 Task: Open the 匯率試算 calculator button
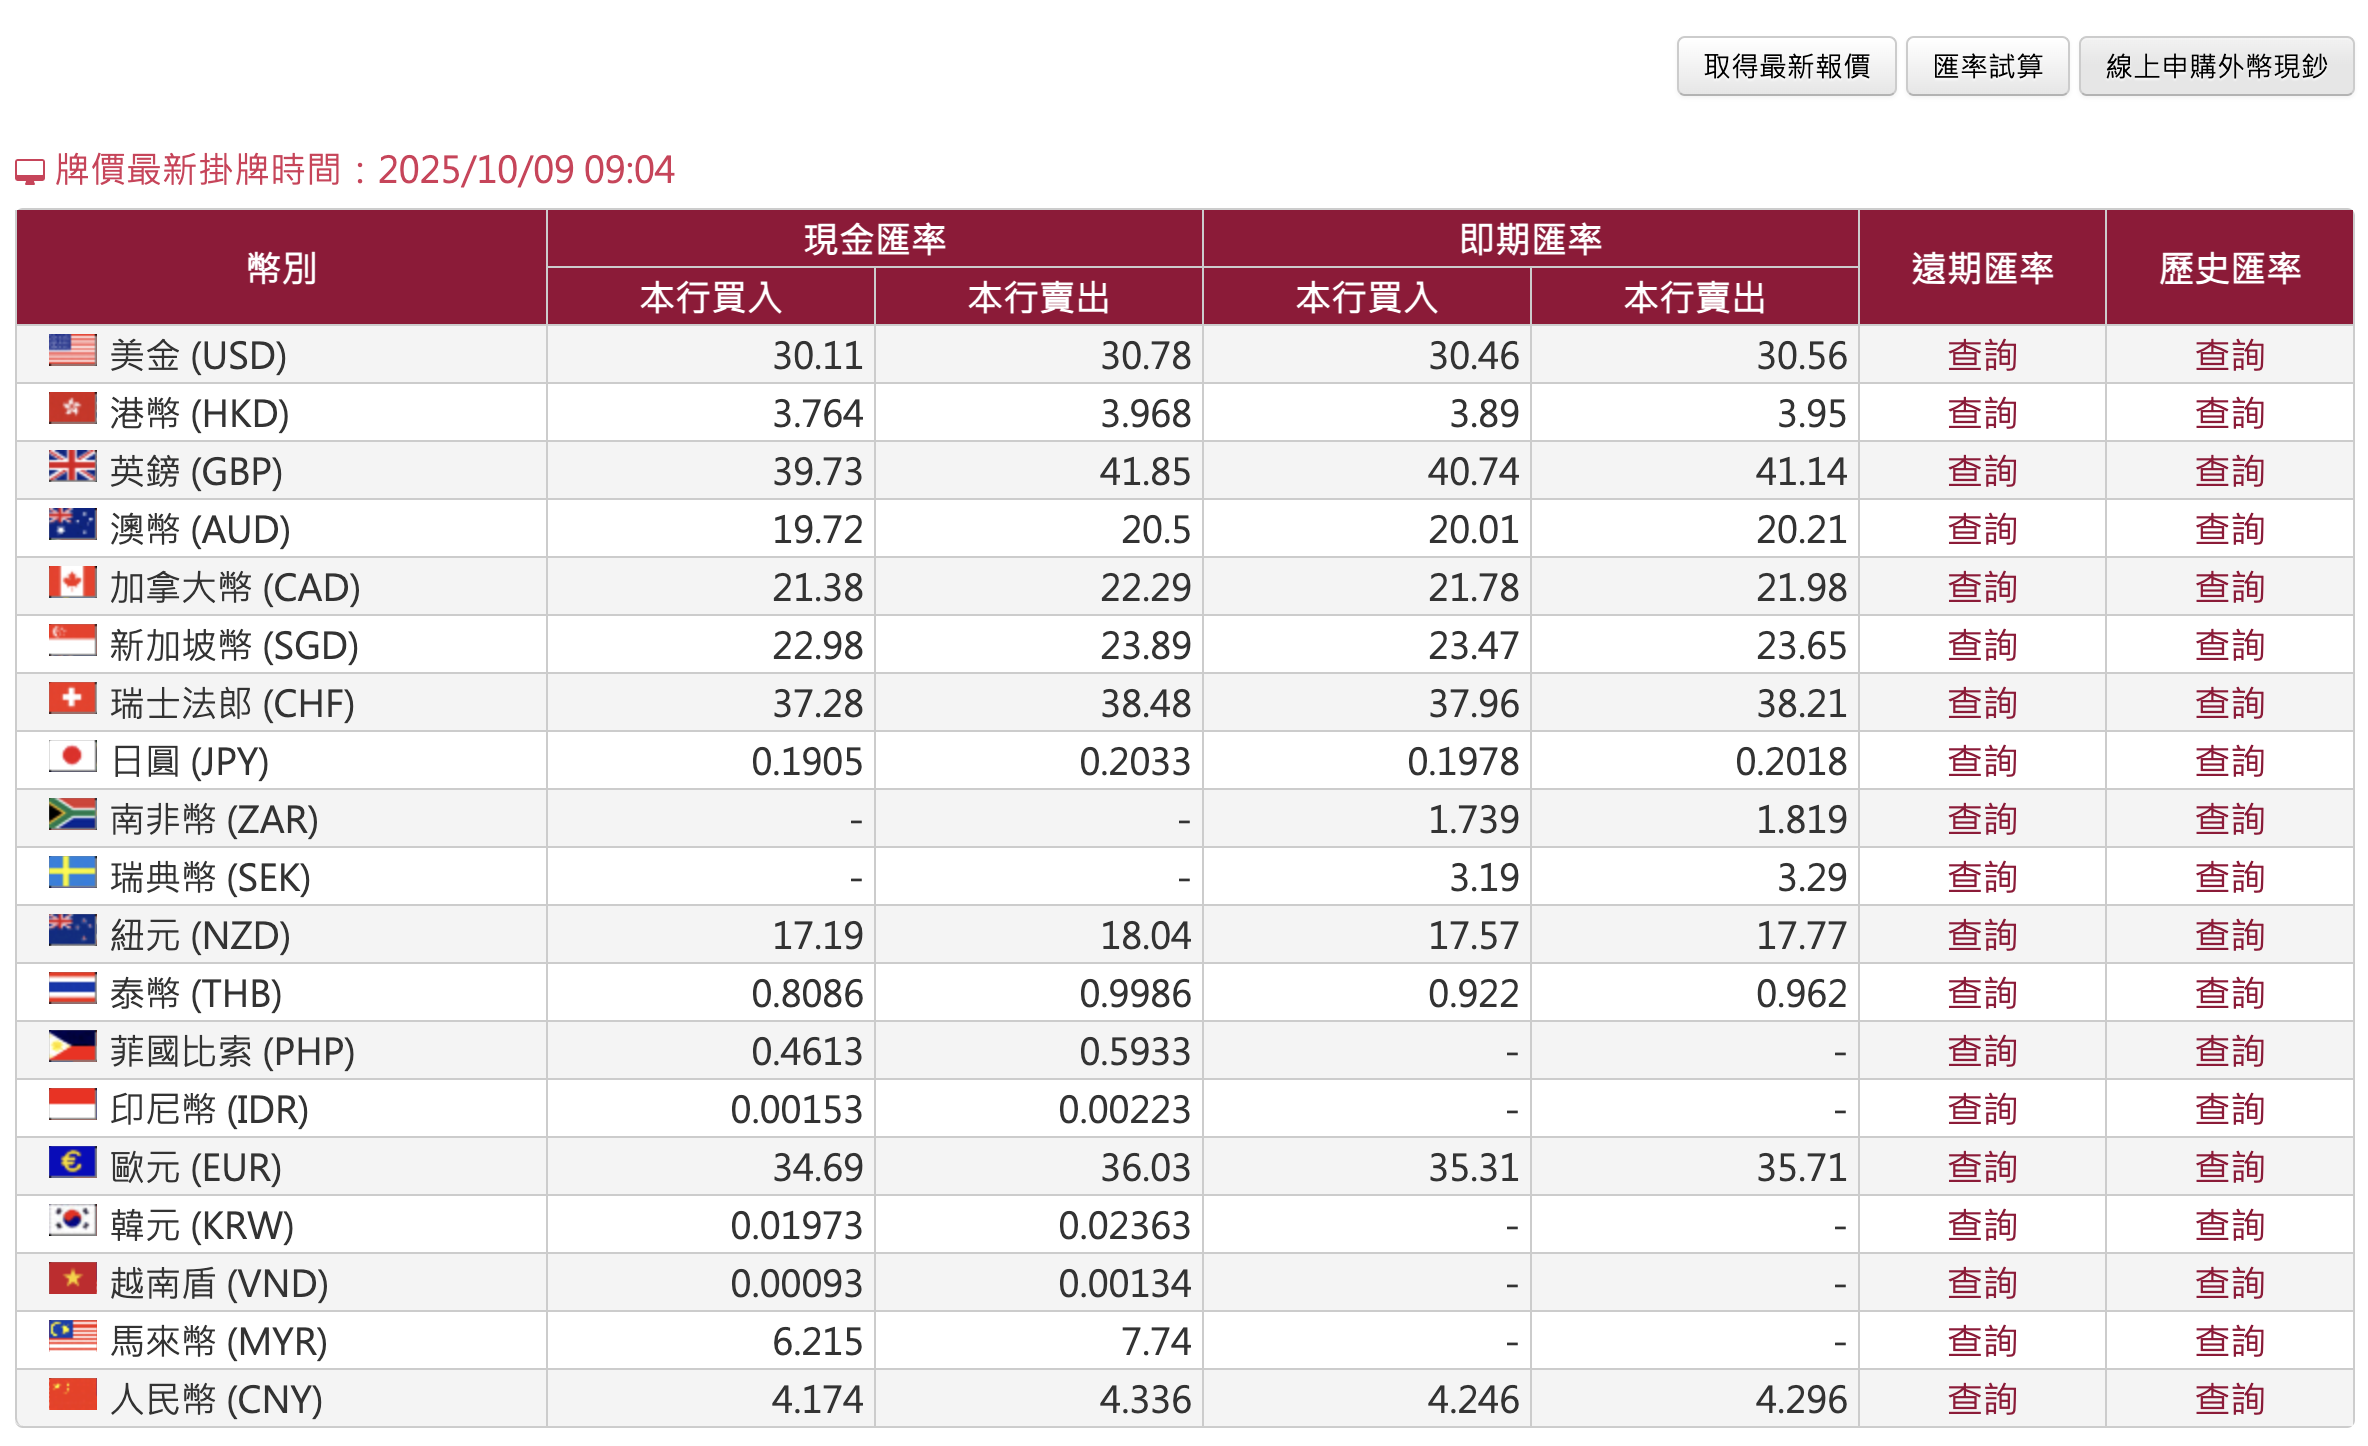(1986, 66)
